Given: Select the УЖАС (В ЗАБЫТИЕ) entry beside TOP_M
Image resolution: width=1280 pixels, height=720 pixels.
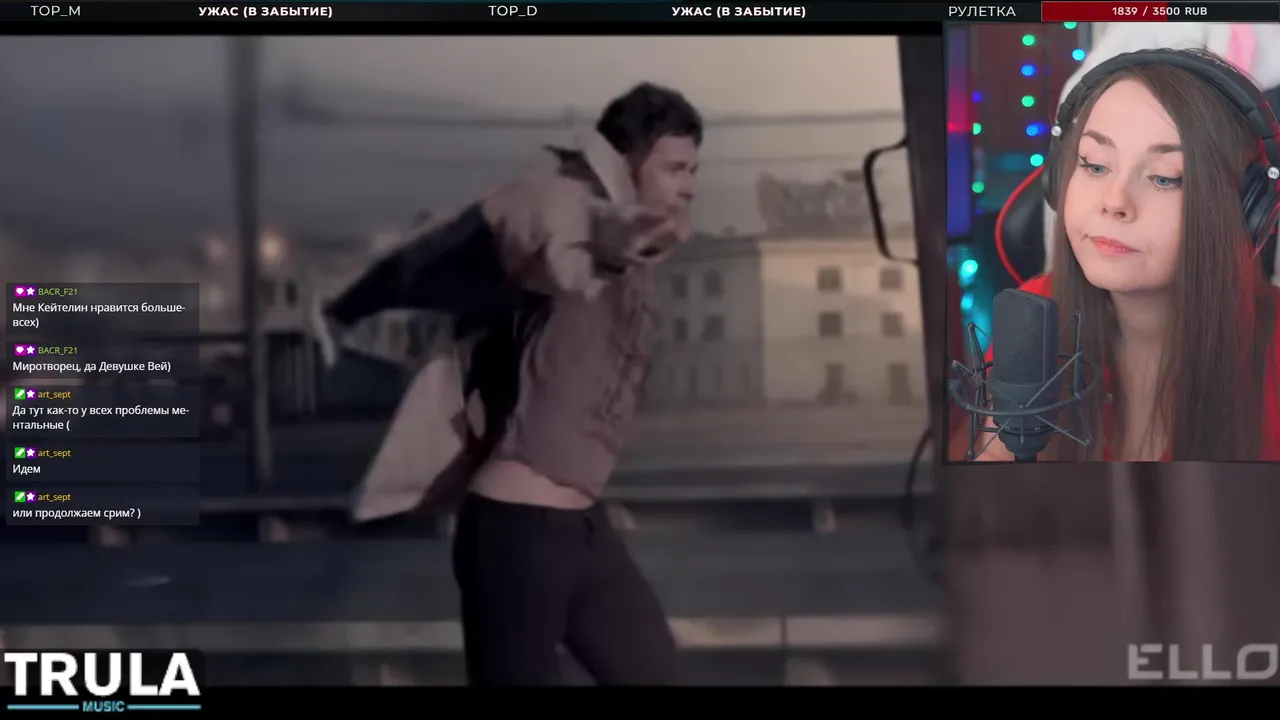Looking at the screenshot, I should click(265, 11).
